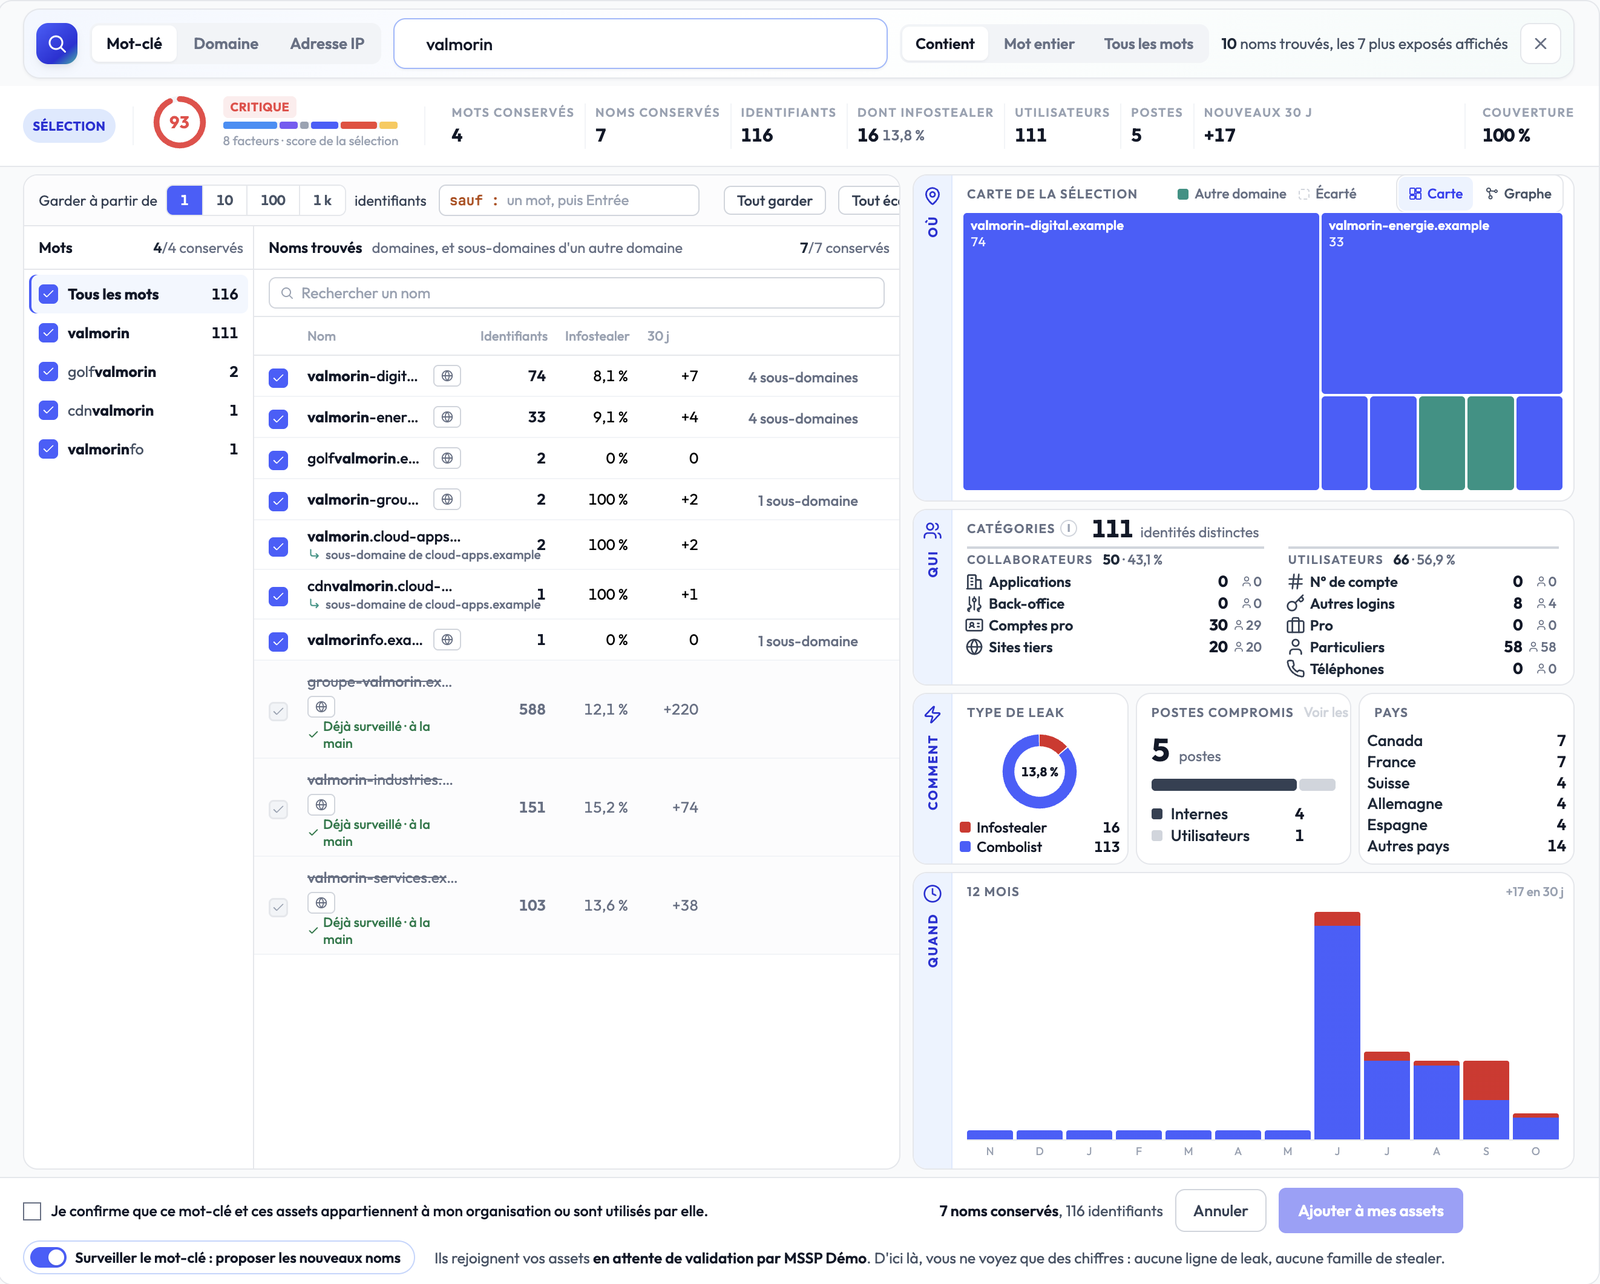
Task: Tick the ownership confirmation checkbox
Action: tap(32, 1211)
